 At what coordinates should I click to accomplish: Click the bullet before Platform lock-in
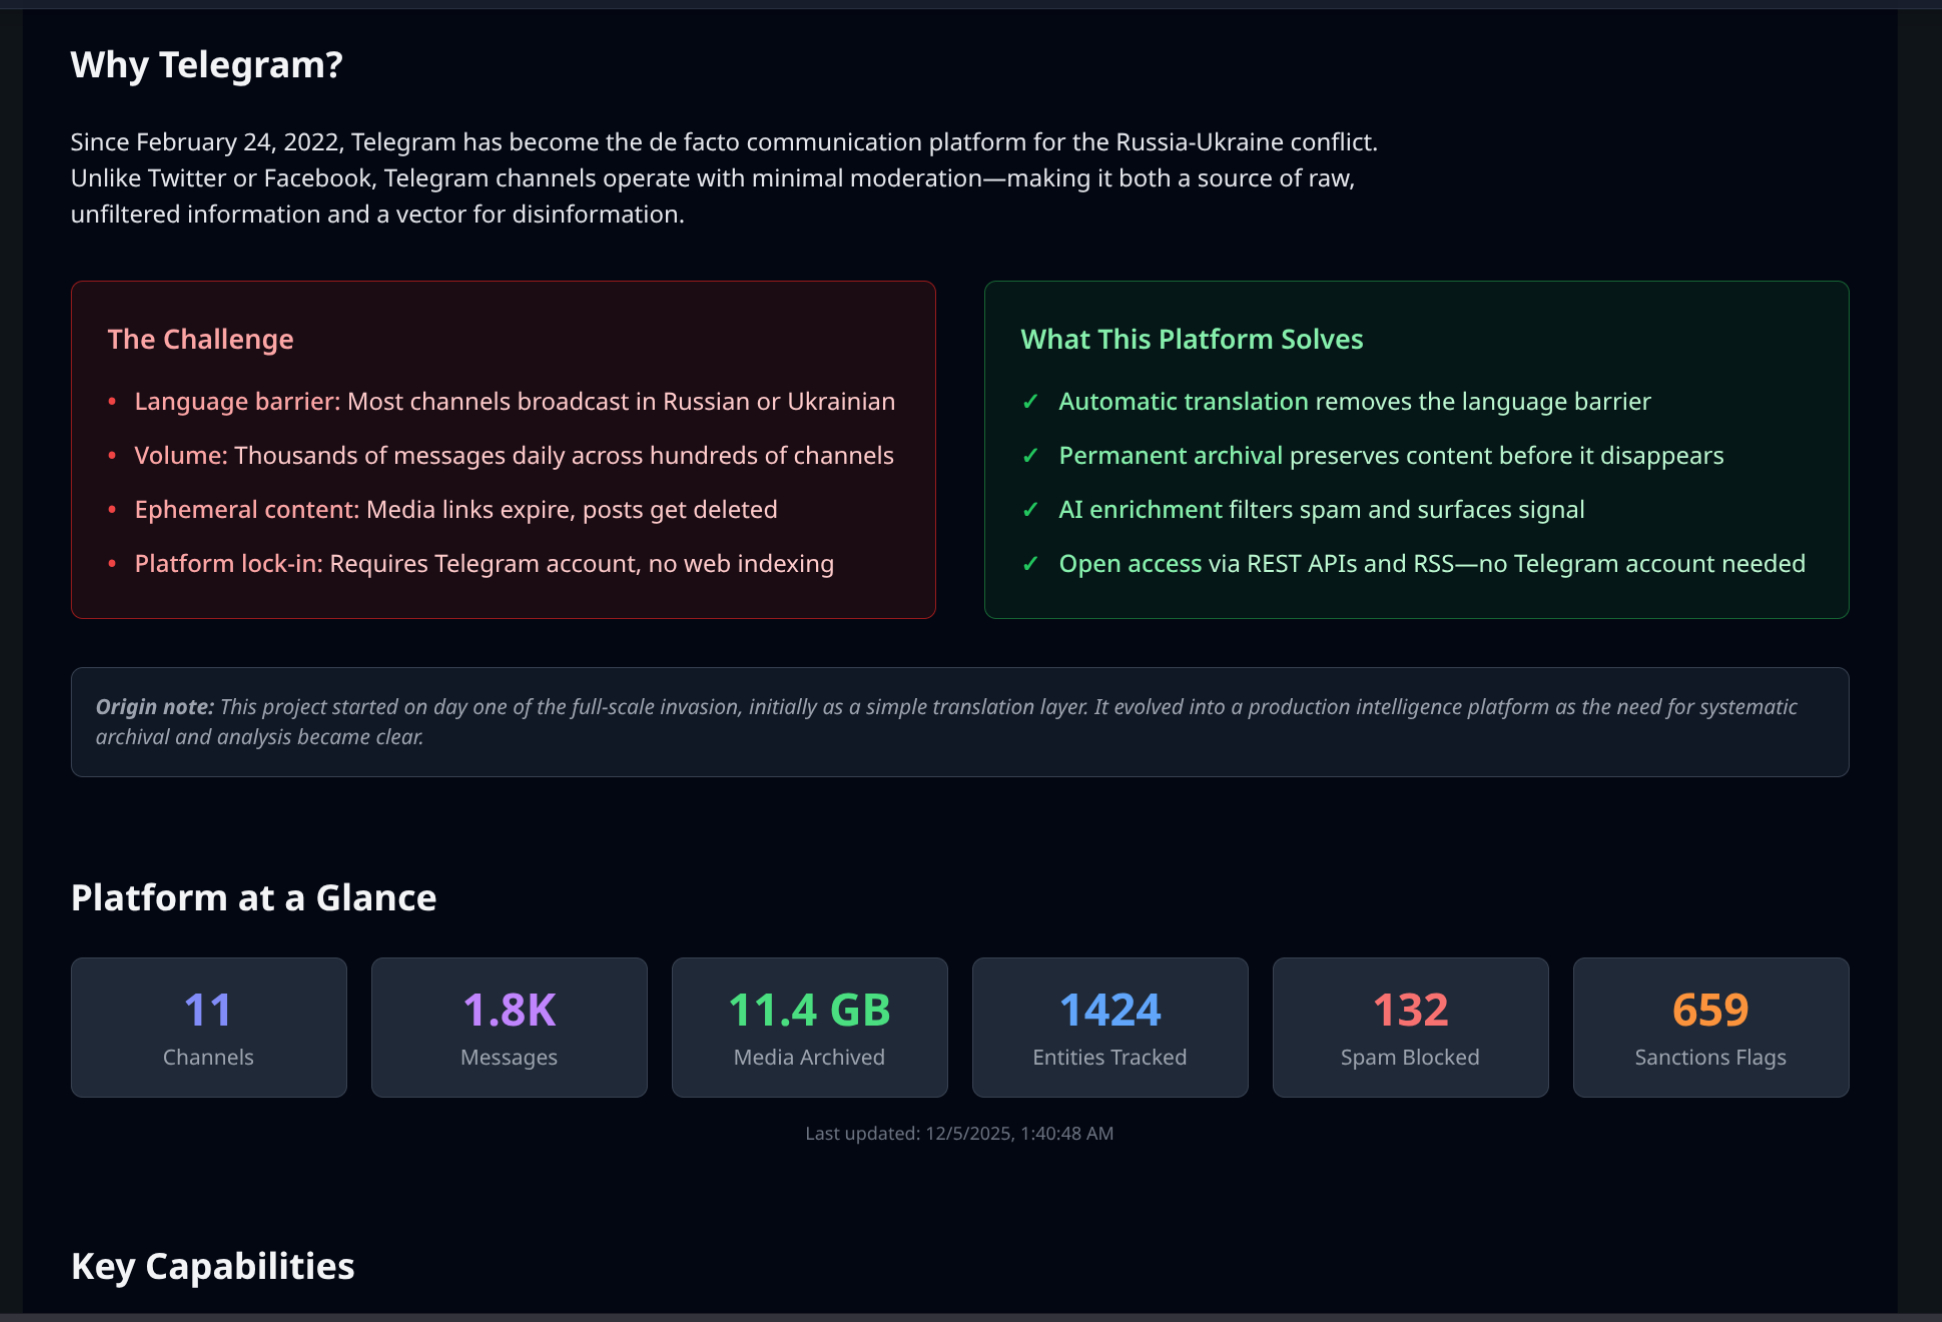112,564
